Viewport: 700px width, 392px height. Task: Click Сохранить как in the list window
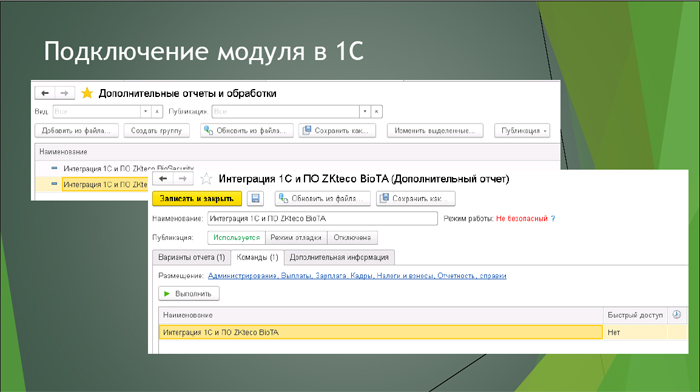coord(337,131)
